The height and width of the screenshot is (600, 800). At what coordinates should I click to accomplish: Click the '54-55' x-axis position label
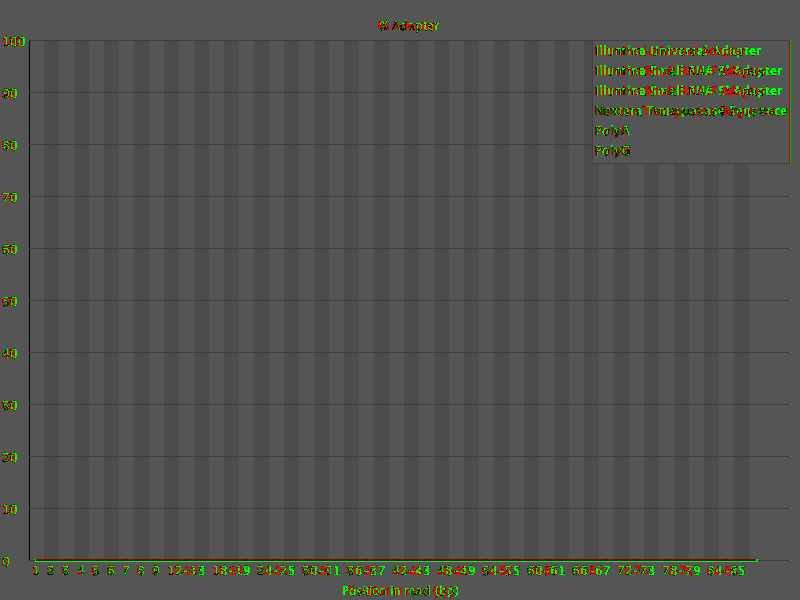click(501, 570)
